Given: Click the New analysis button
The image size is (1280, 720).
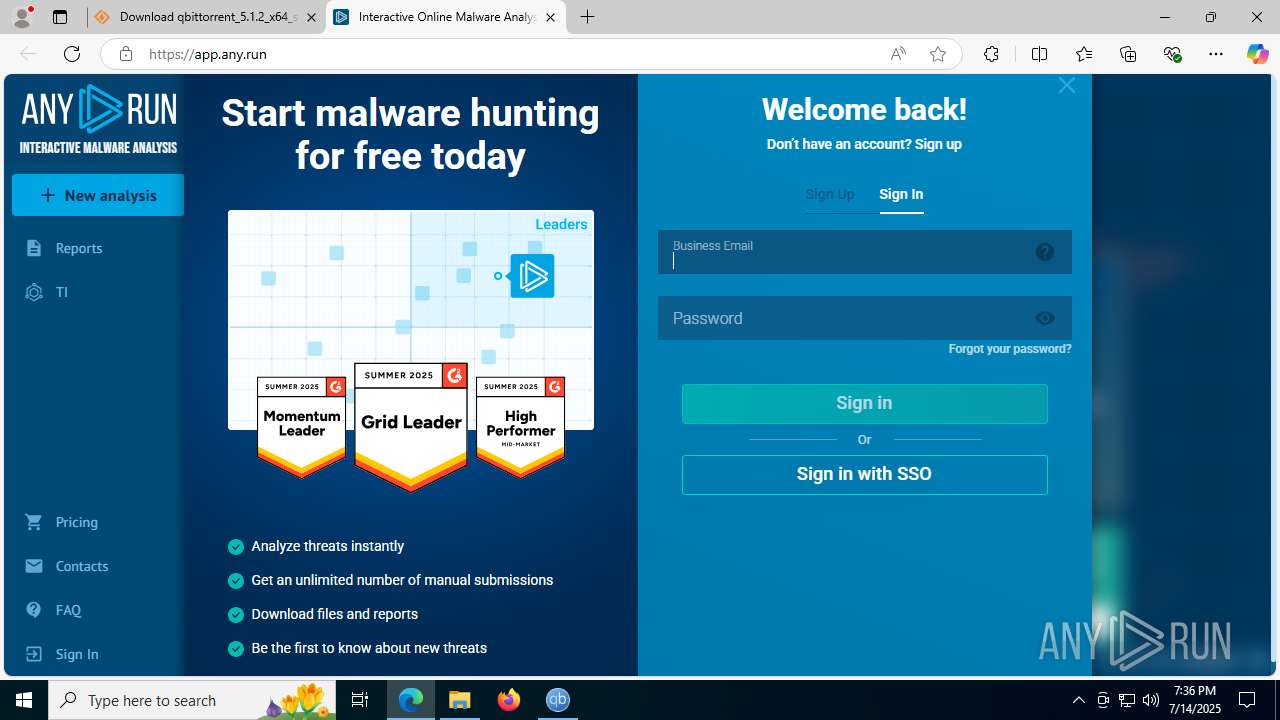Looking at the screenshot, I should pyautogui.click(x=98, y=195).
